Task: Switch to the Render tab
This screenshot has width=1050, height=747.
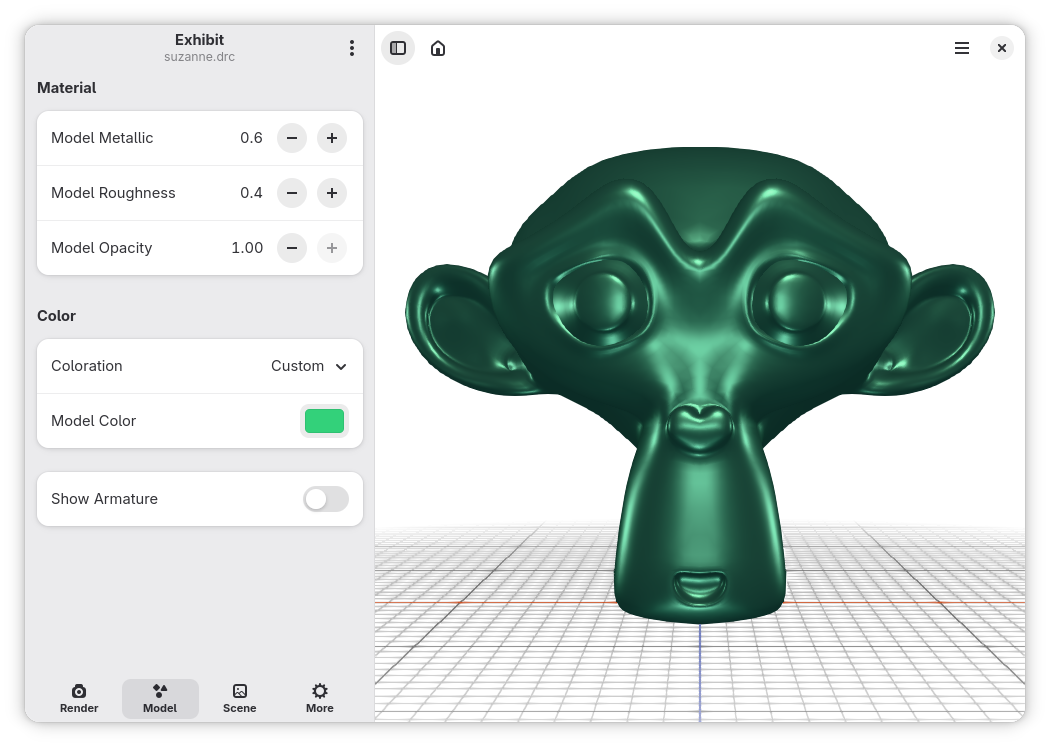Action: (x=79, y=699)
